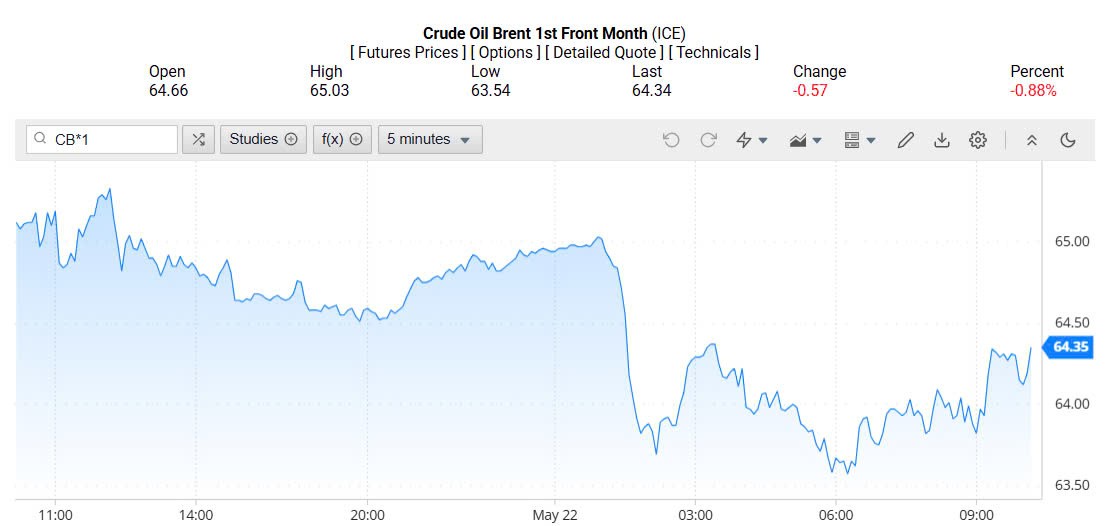Open chart settings gear icon
1107x526 pixels.
click(x=978, y=140)
